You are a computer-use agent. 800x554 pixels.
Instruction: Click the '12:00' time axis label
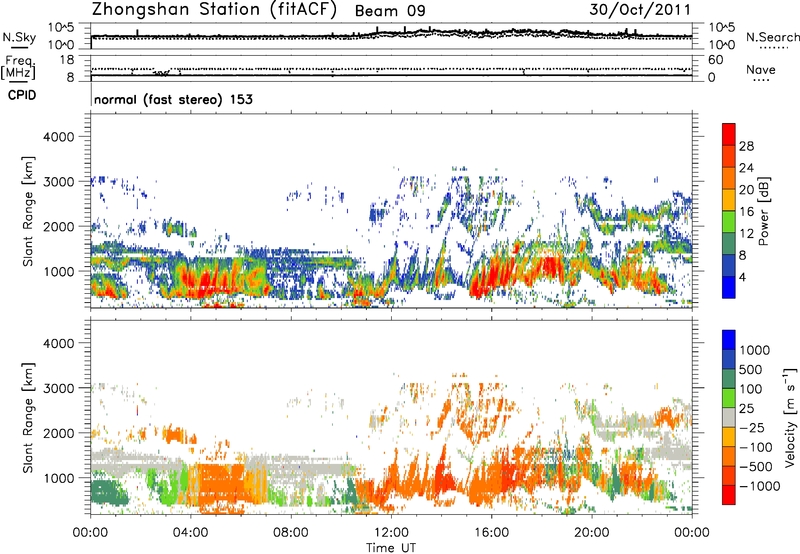391,532
